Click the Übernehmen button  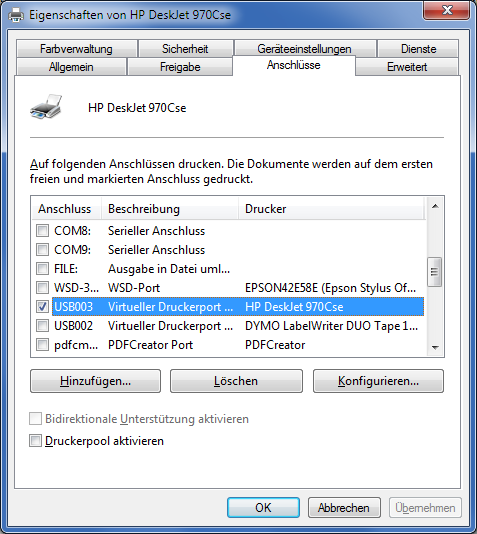tap(425, 507)
